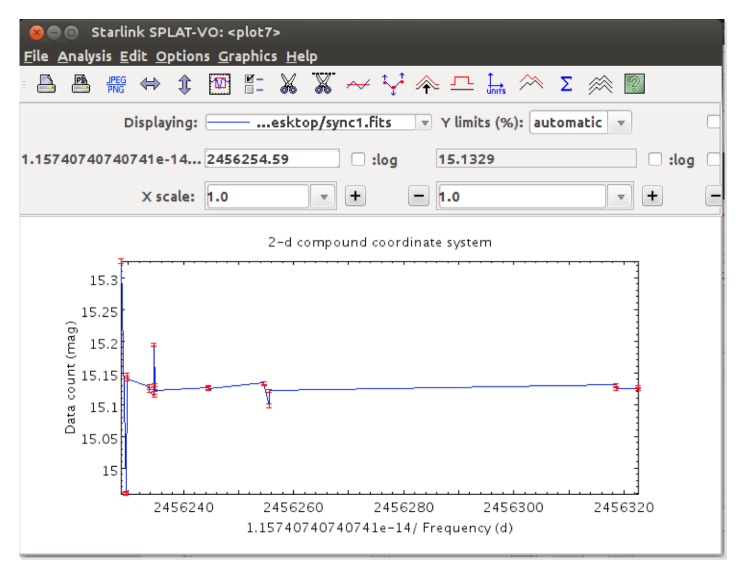Enable the log checkbox beside 15.1329 value
Image resolution: width=747 pixels, height=580 pixels.
tap(655, 159)
